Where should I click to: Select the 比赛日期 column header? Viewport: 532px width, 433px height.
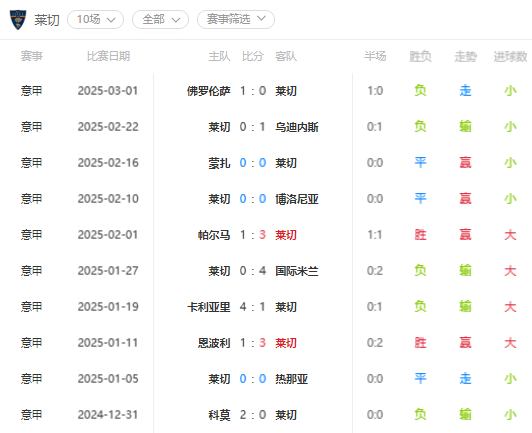108,56
